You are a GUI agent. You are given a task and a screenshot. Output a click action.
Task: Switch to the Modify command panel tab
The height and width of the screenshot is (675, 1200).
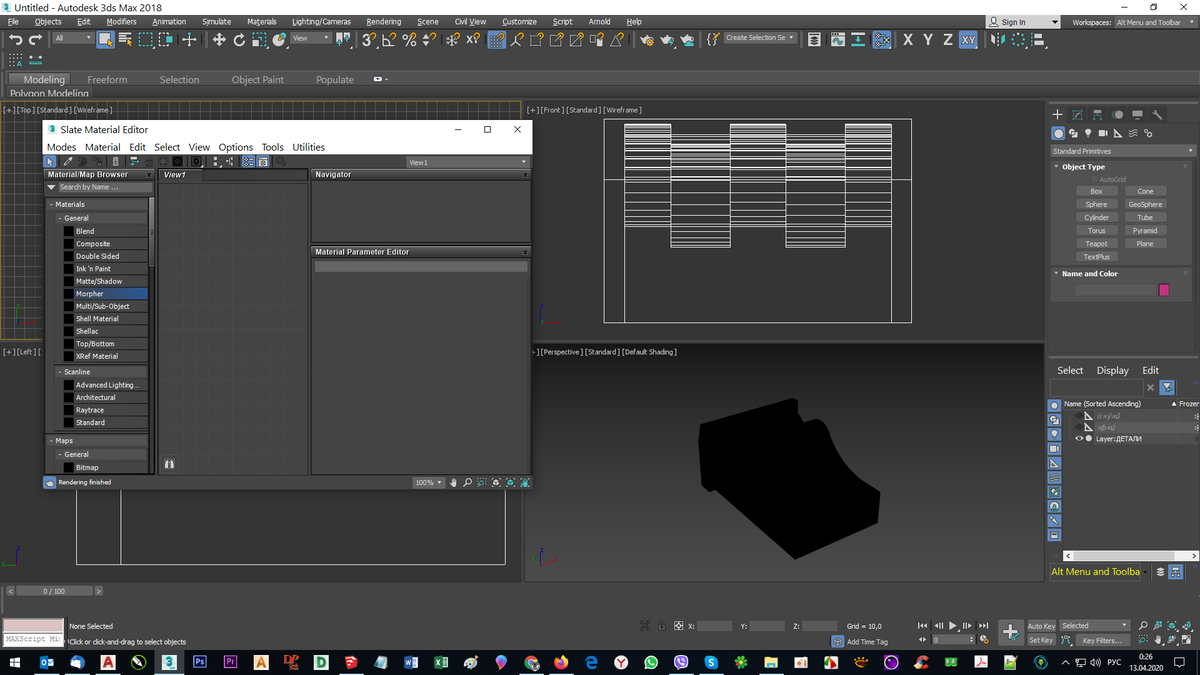(1077, 114)
